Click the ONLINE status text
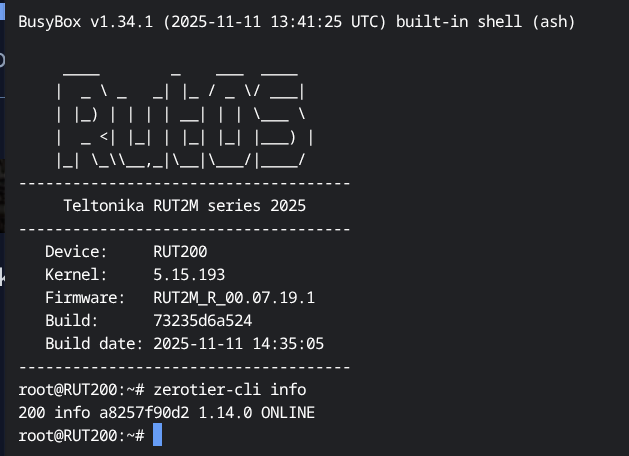The image size is (629, 456). click(287, 412)
